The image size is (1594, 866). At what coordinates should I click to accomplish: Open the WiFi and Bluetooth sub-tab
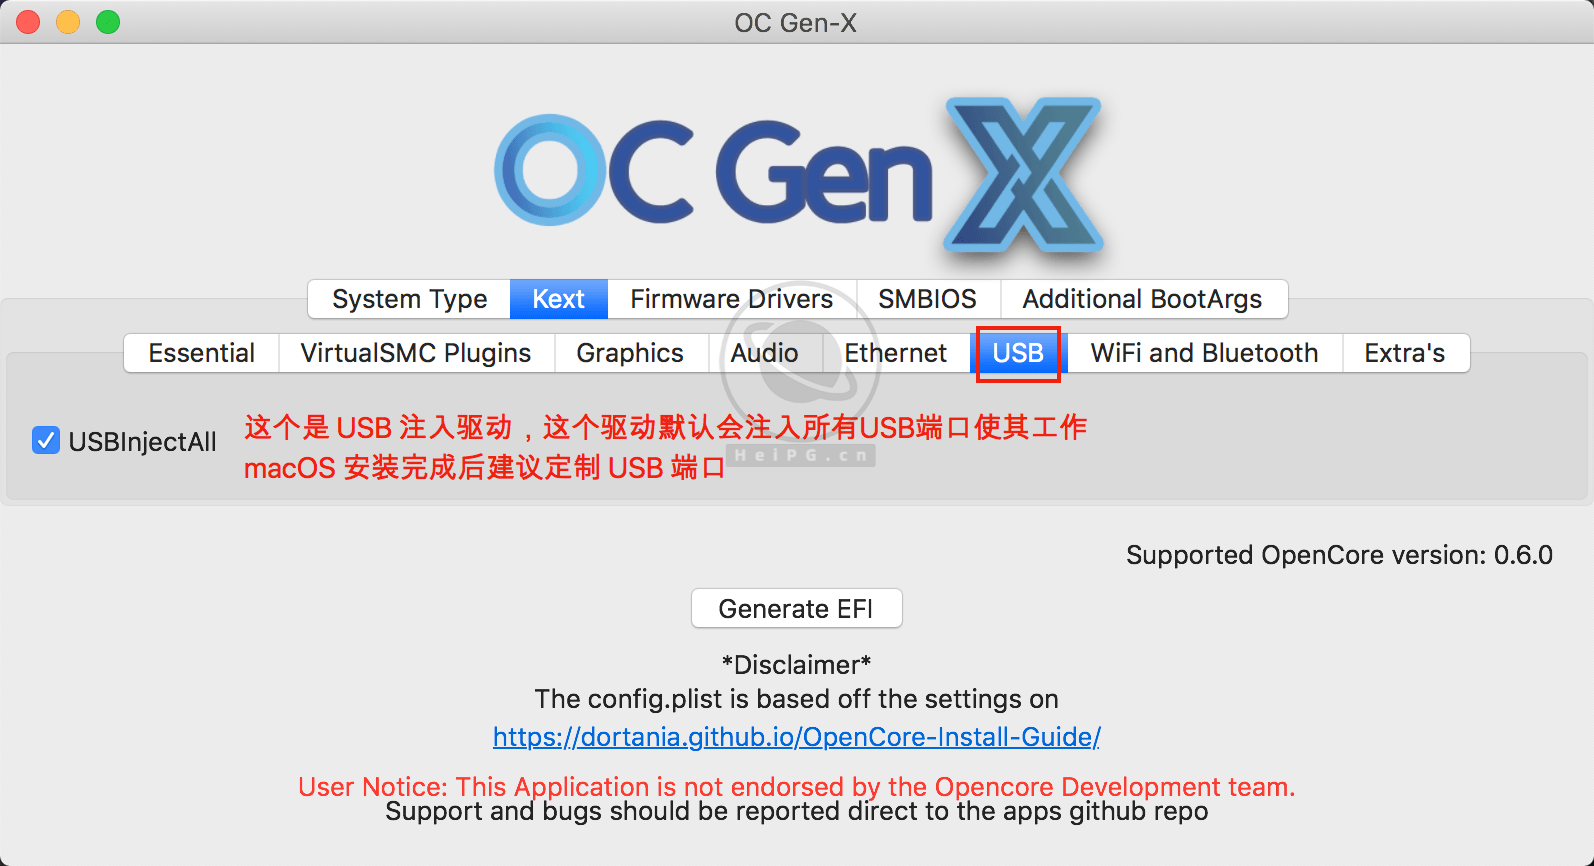point(1204,353)
